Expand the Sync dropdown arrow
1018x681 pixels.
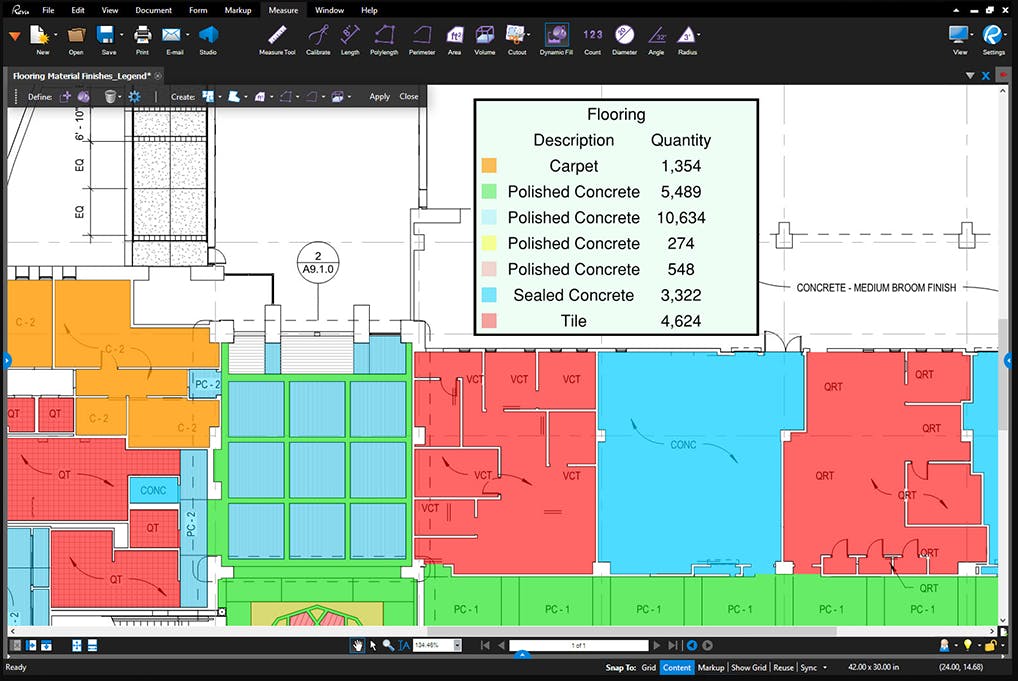(x=825, y=667)
